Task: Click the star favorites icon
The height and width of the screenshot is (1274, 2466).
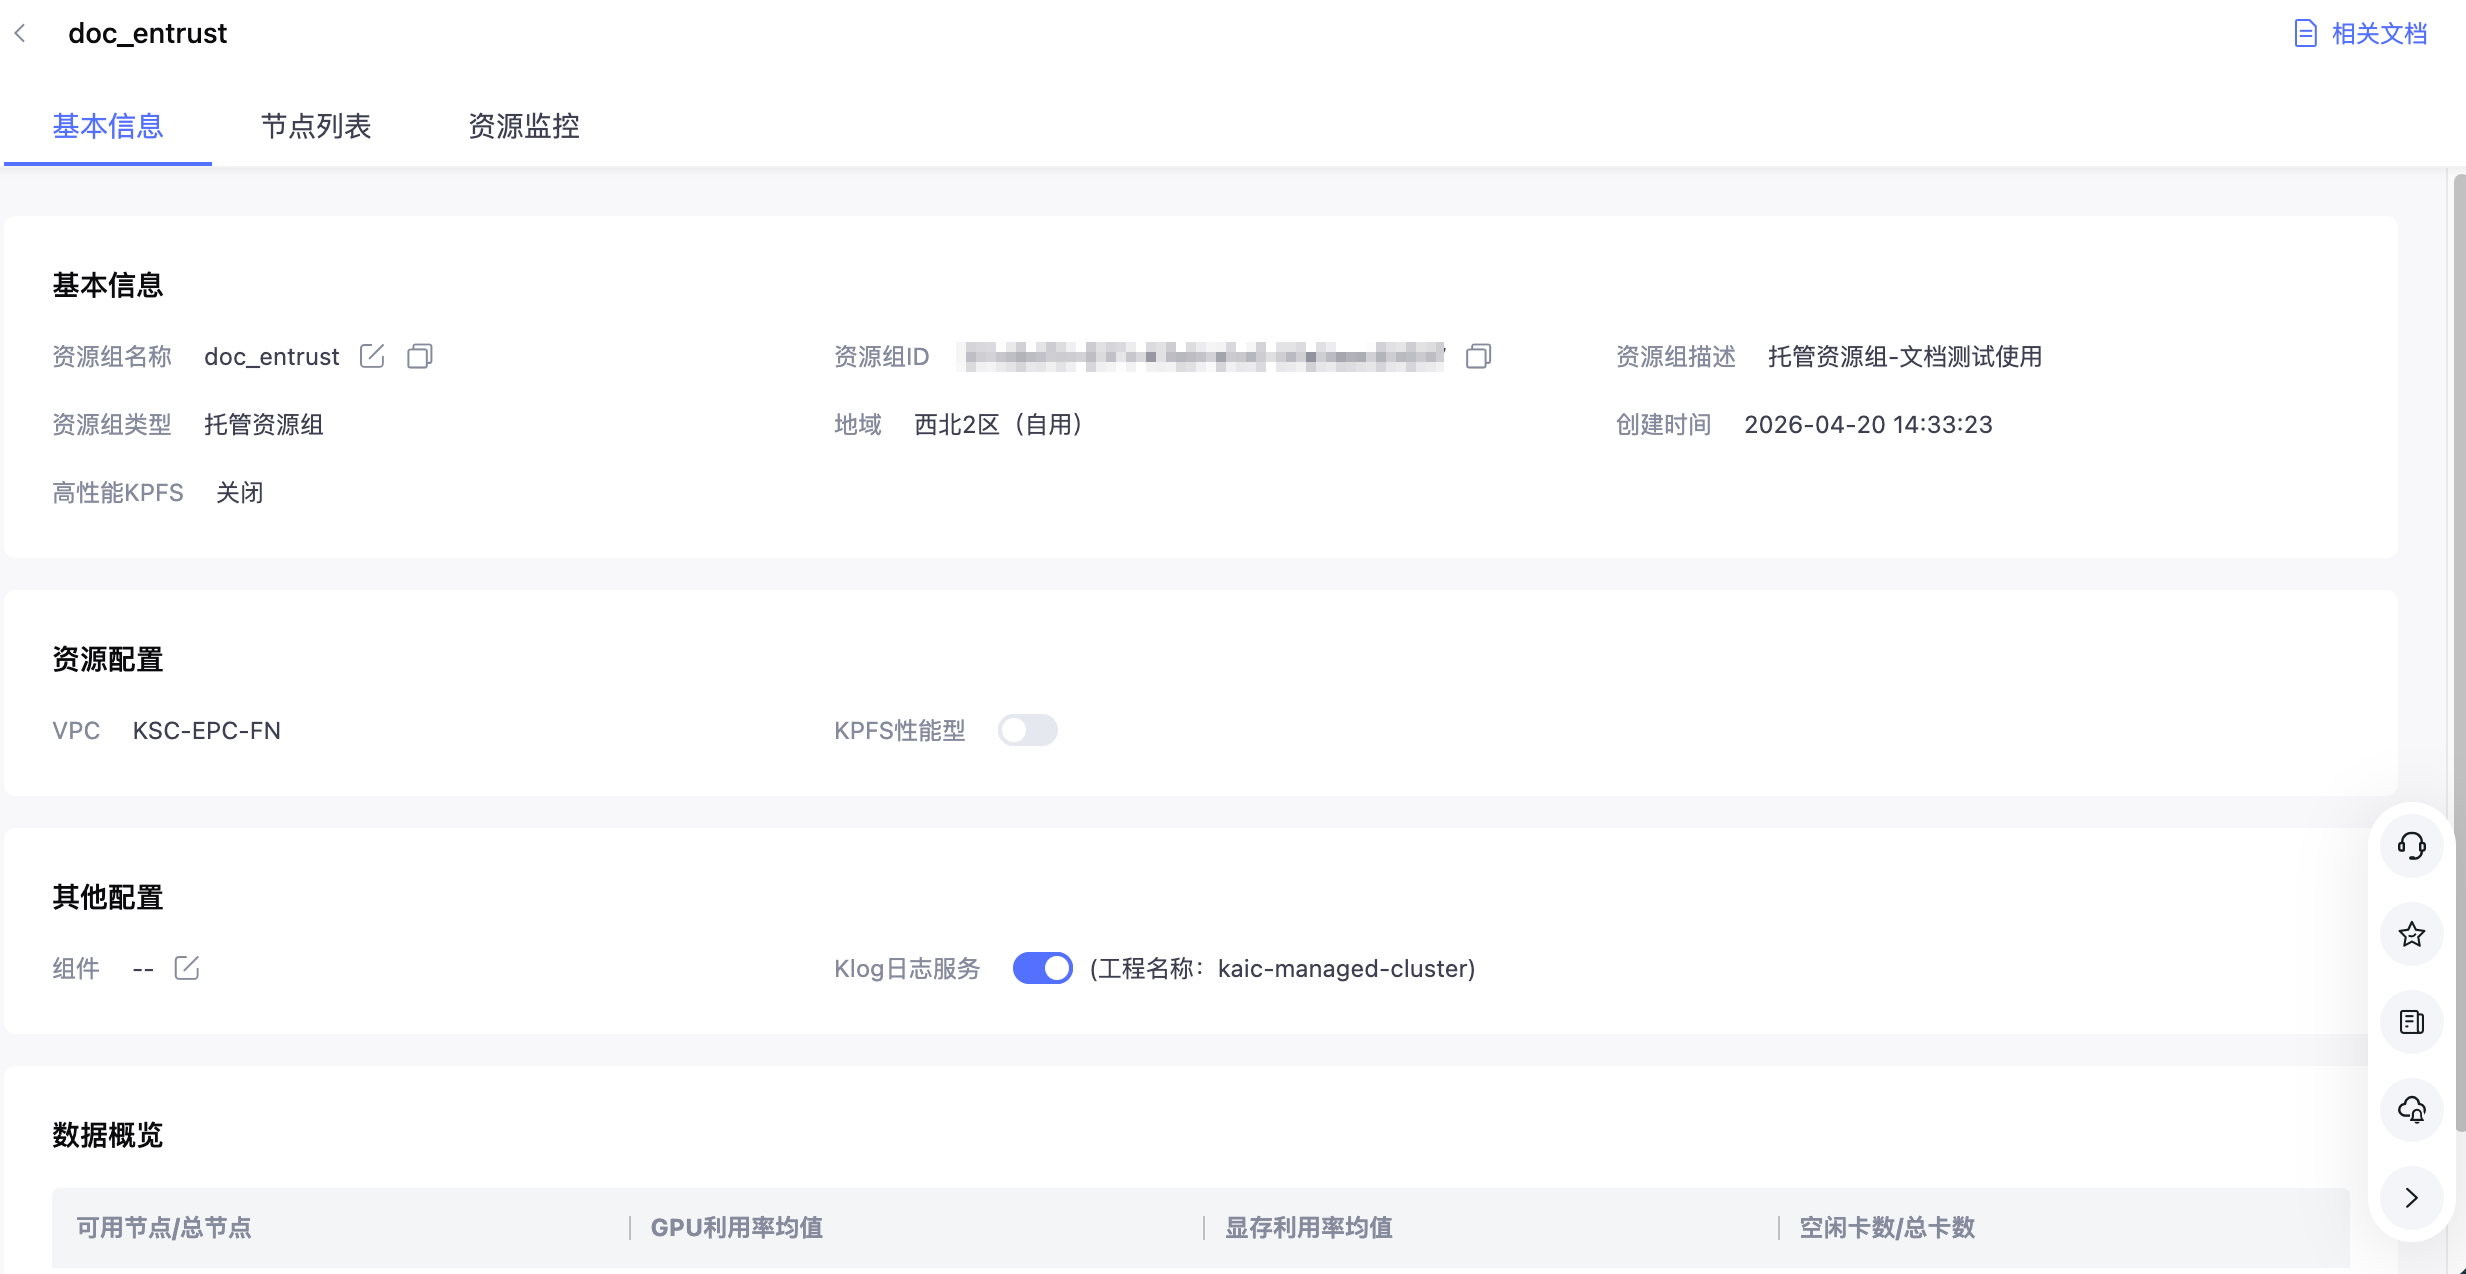Action: pos(2411,934)
